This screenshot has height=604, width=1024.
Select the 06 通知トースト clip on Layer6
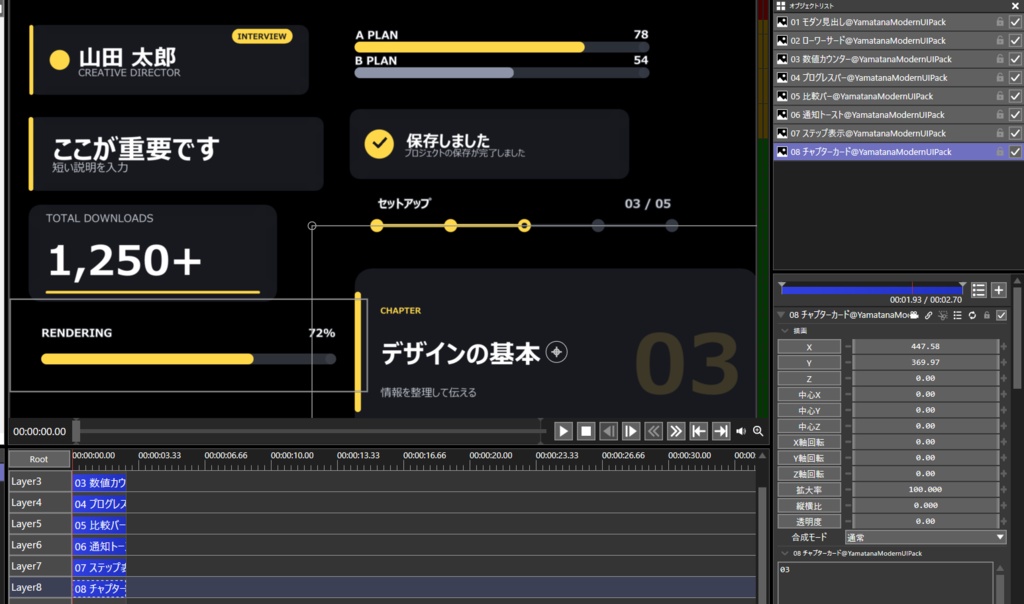tap(99, 546)
